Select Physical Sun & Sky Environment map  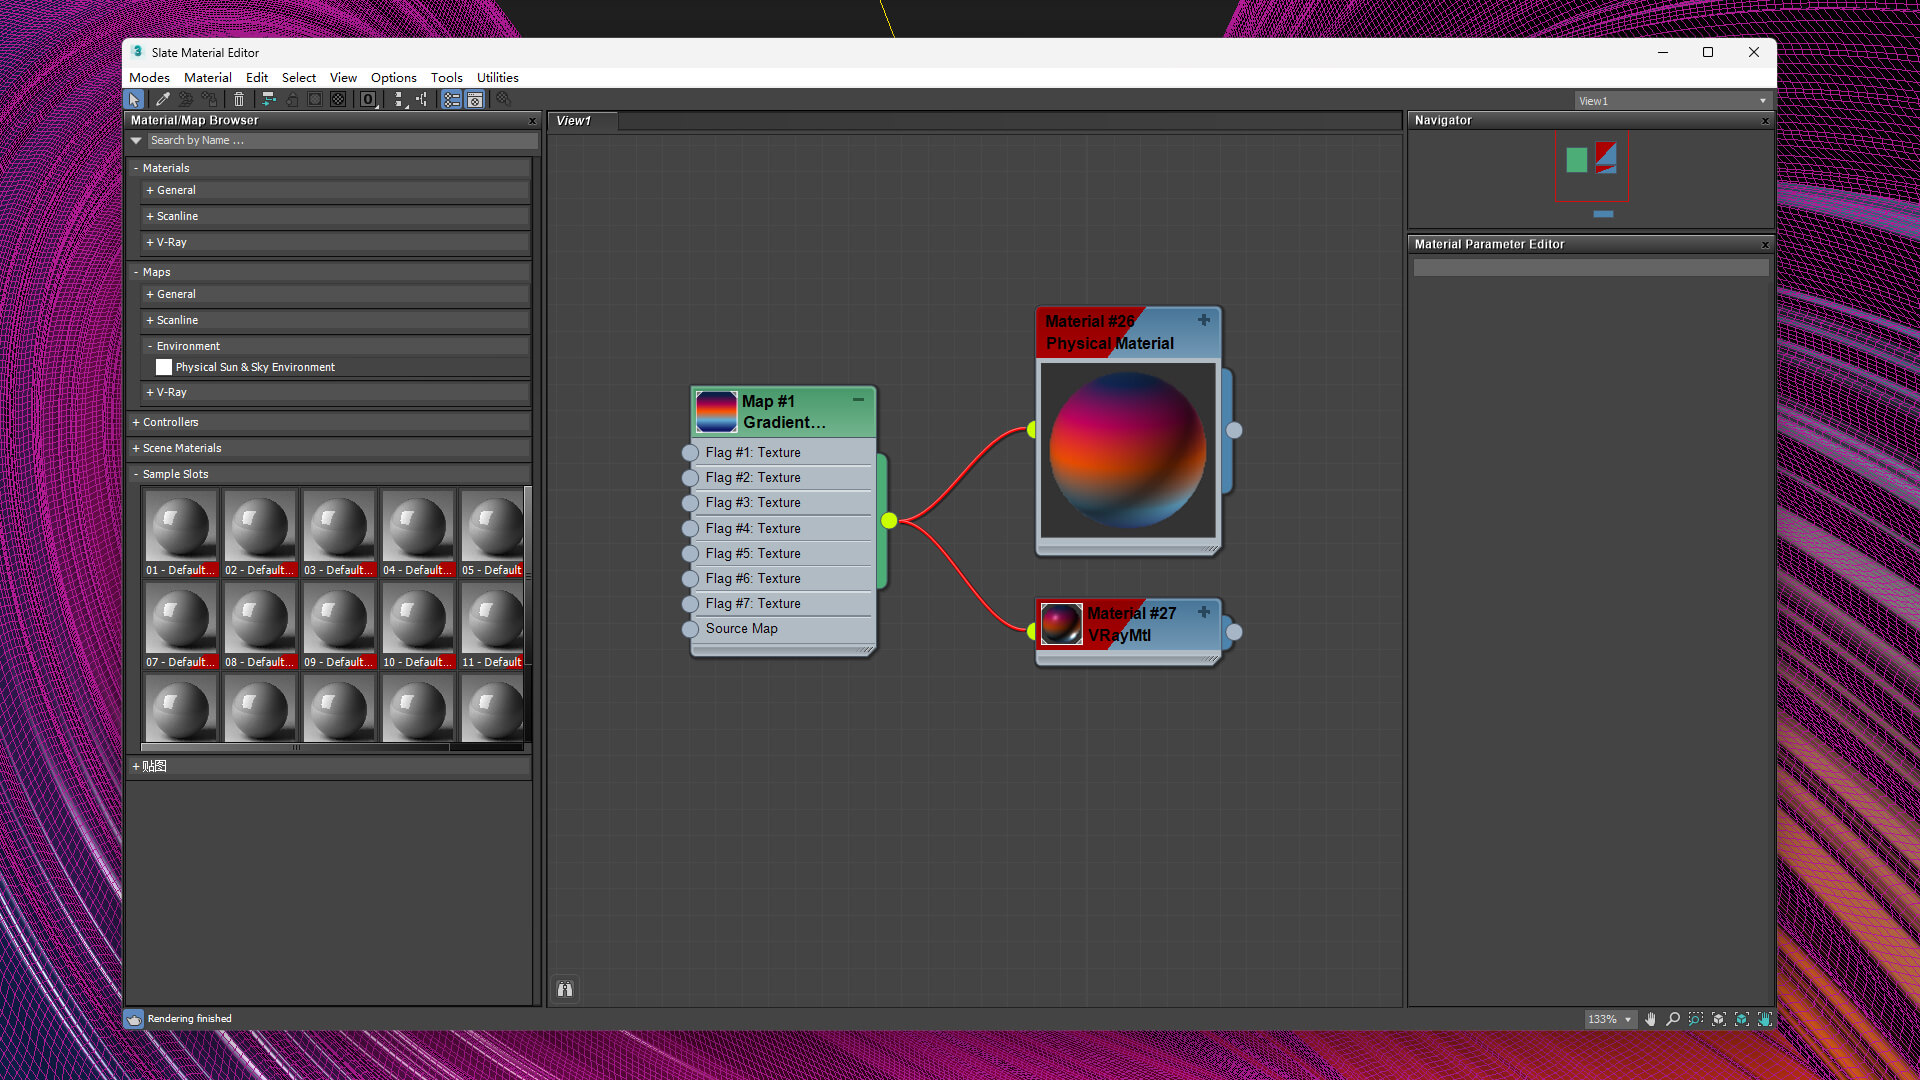tap(255, 367)
